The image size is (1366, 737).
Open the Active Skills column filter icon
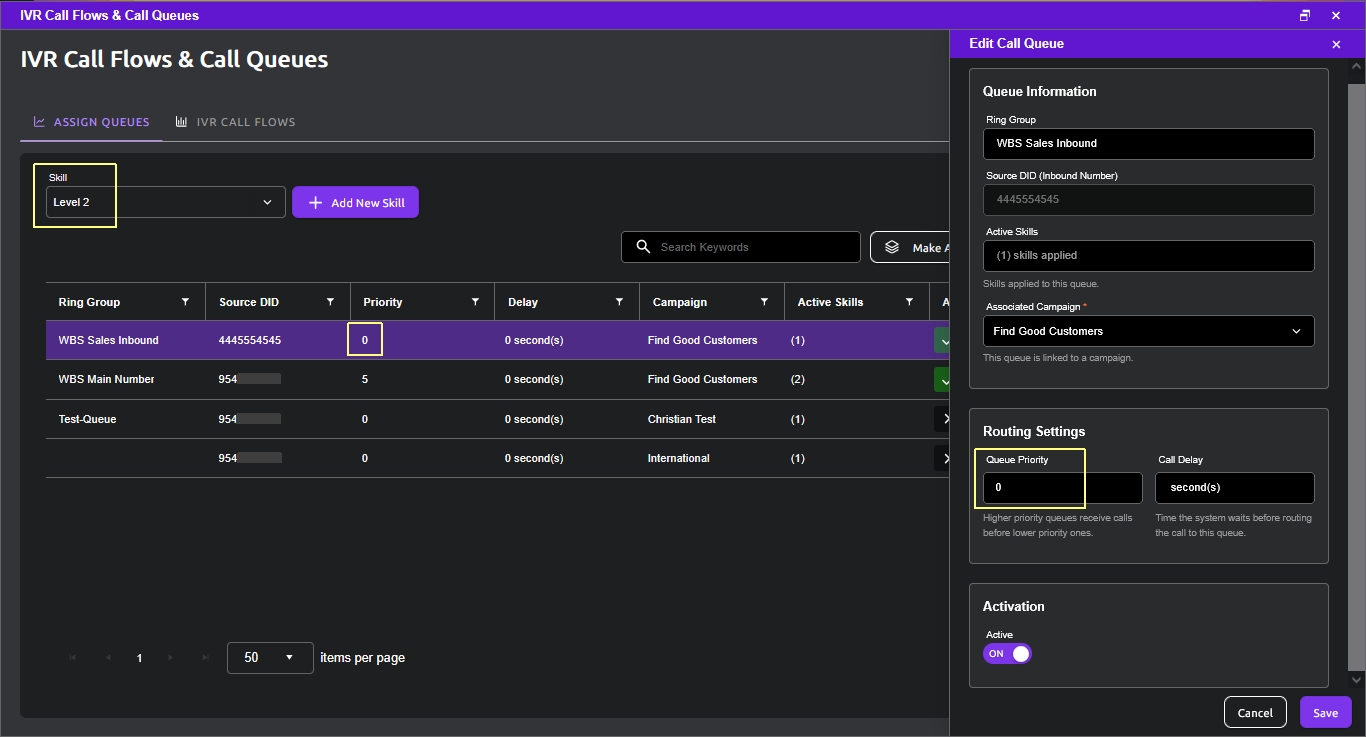[909, 302]
